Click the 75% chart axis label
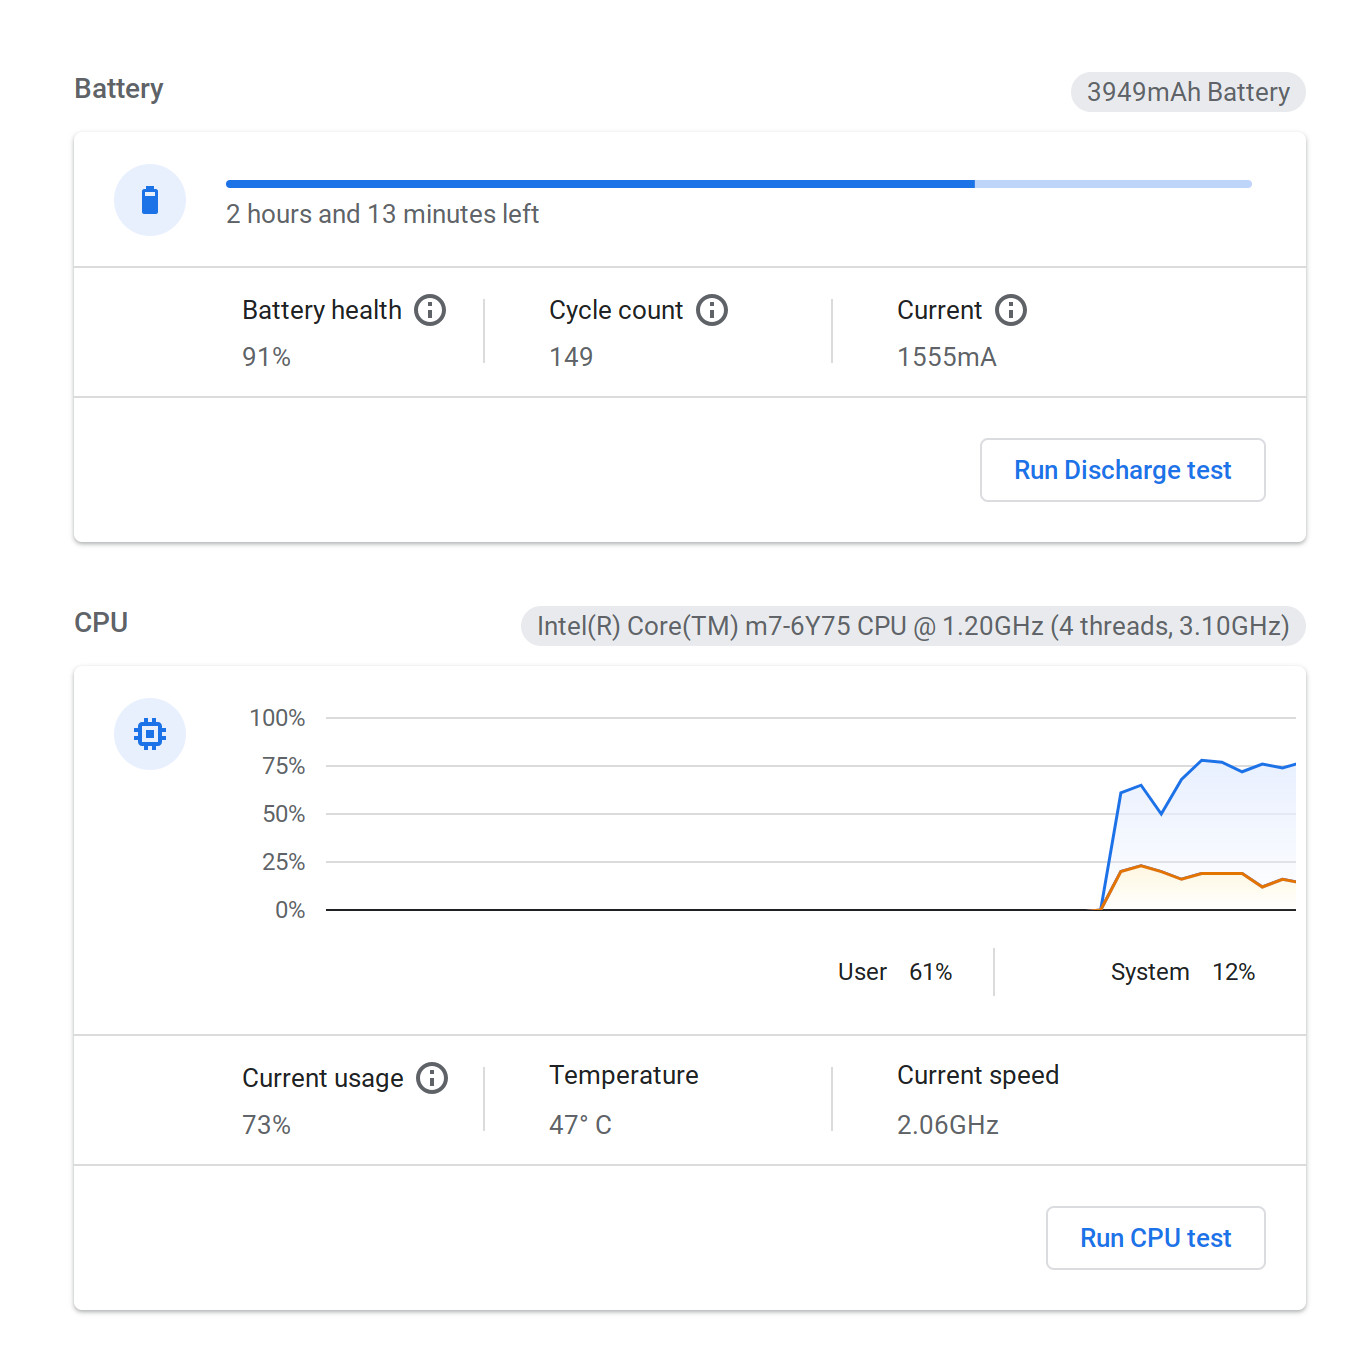1364x1346 pixels. 283,766
